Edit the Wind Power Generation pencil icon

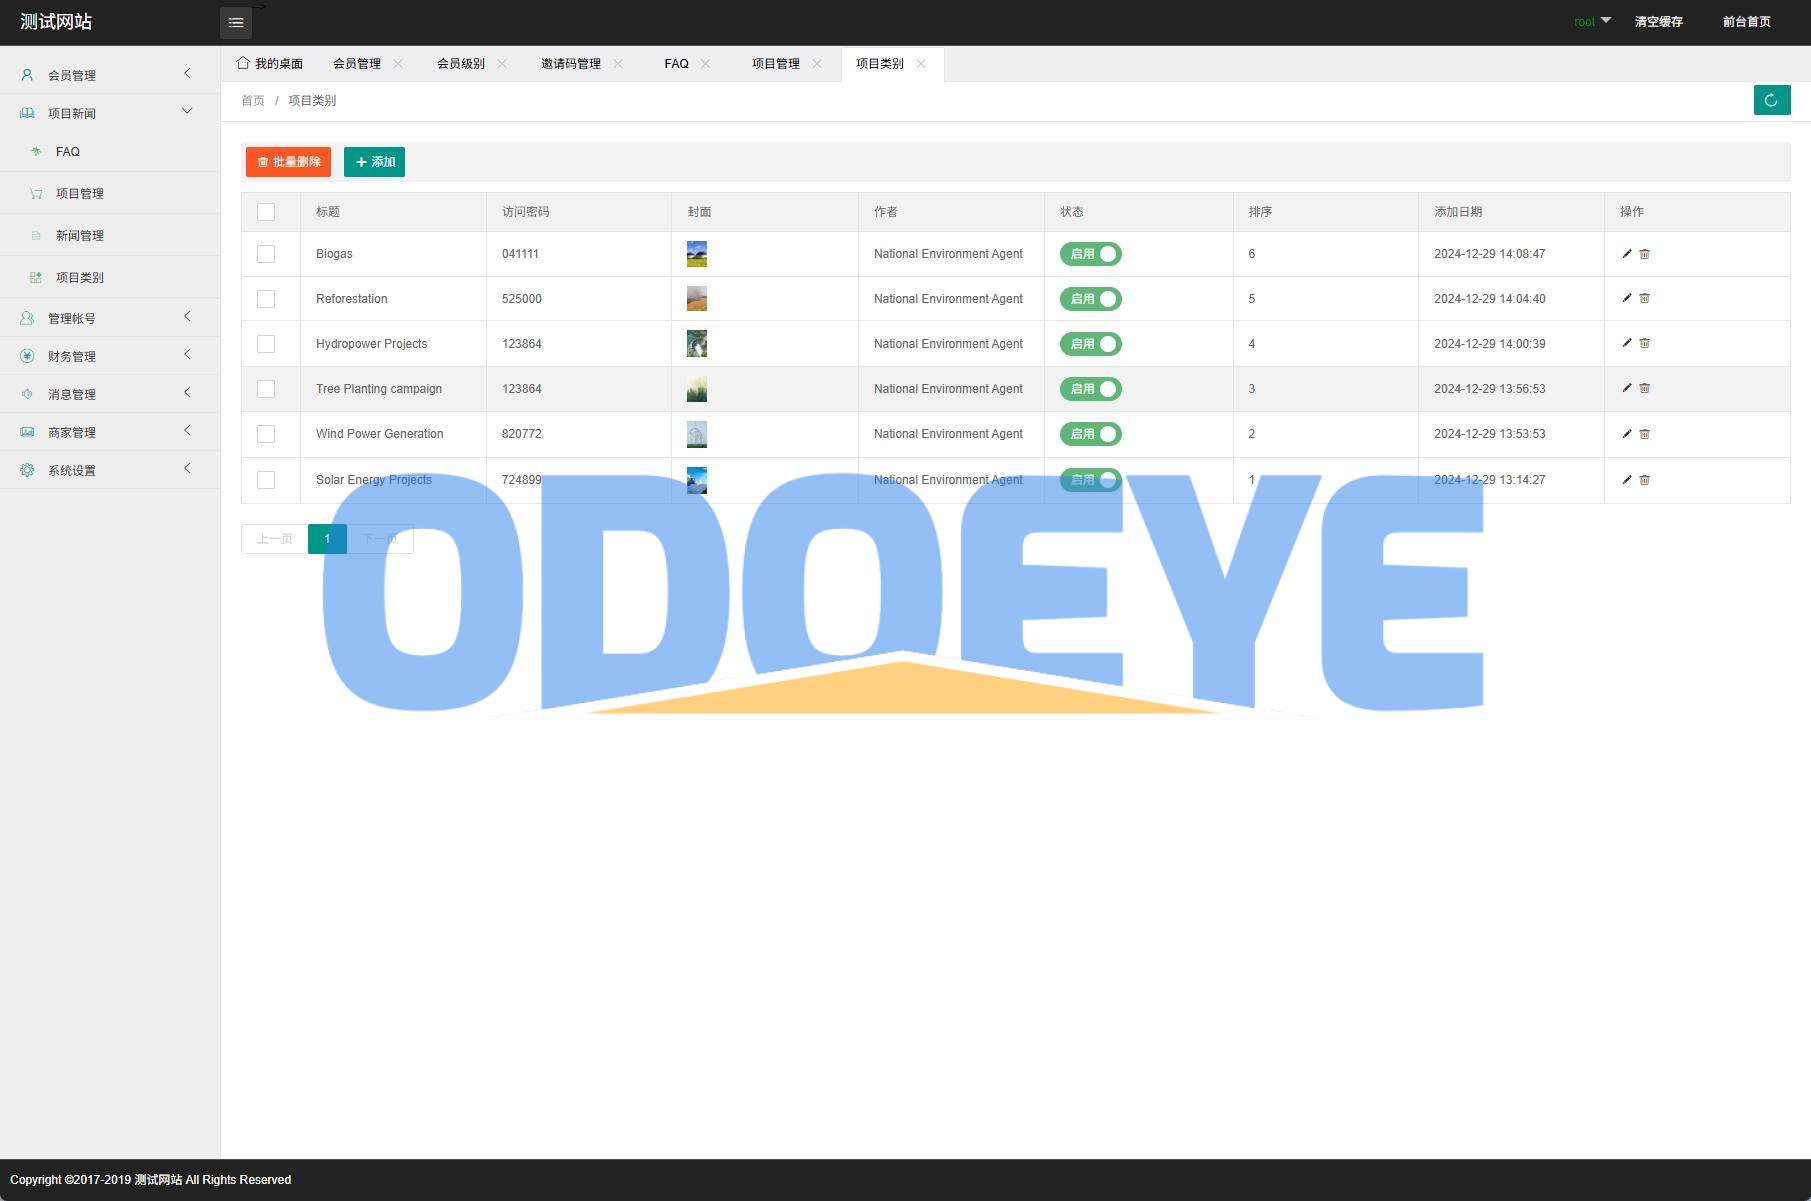coord(1626,434)
